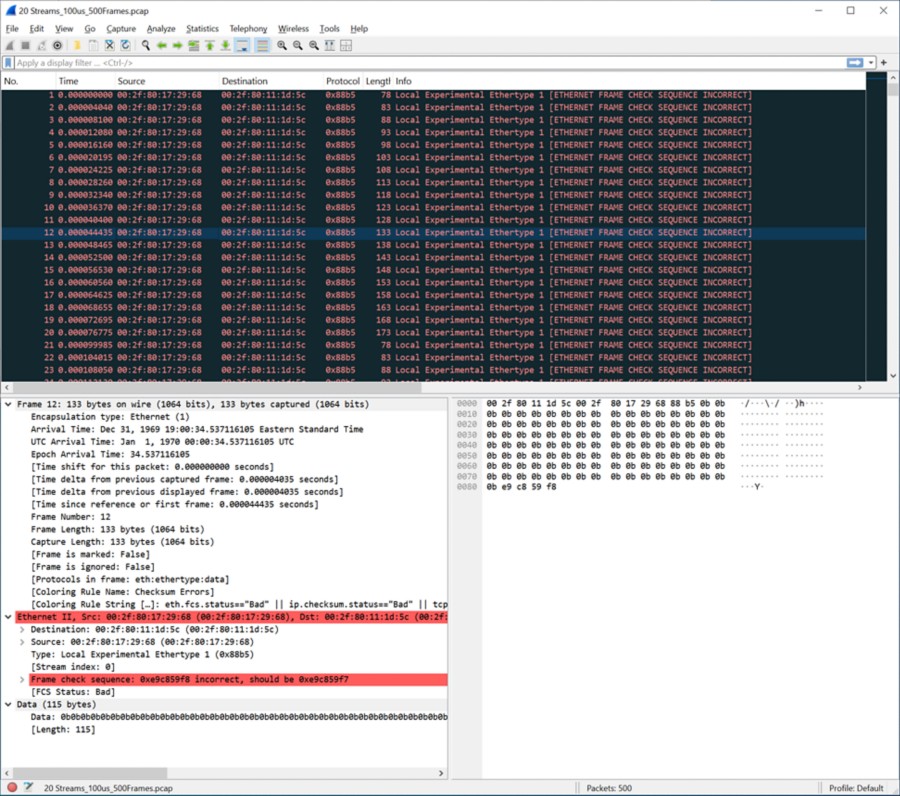Open the Statistics menu
Screen dimensions: 900x796
point(202,29)
